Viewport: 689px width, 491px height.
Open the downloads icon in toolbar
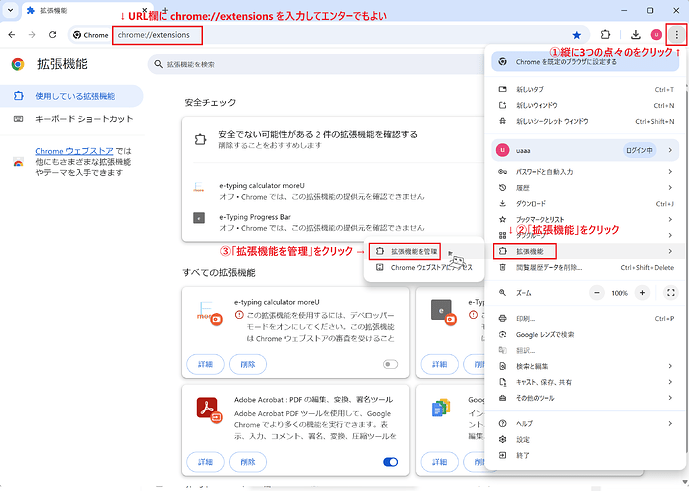pos(635,35)
